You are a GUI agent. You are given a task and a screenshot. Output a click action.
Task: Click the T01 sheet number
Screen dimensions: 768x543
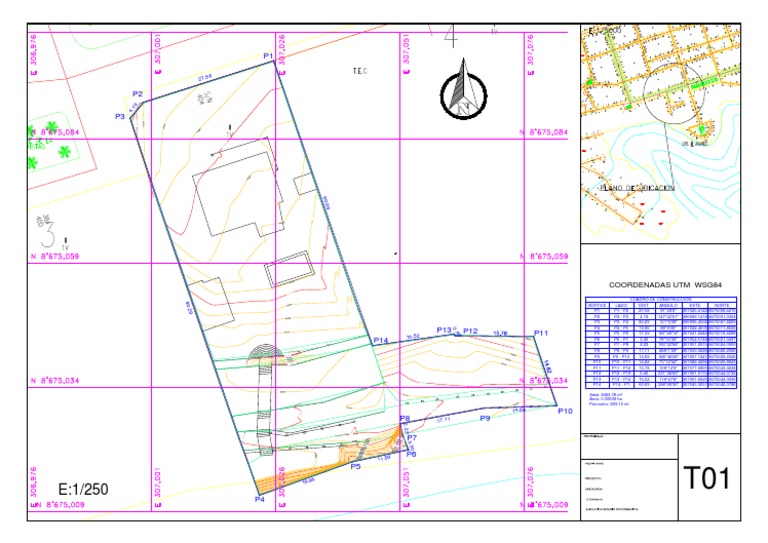[706, 478]
